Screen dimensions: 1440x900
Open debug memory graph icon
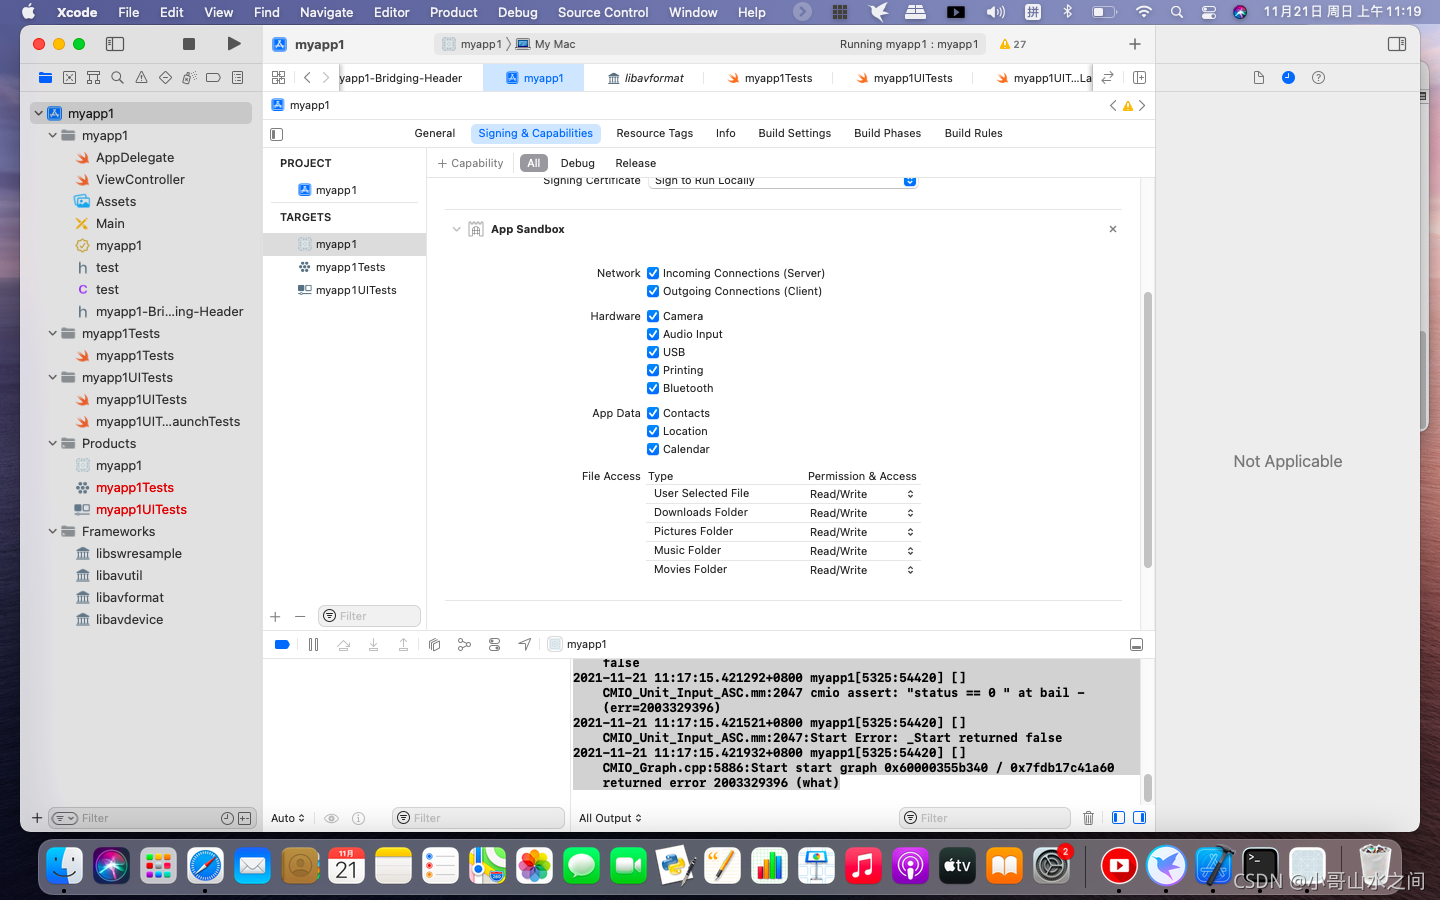click(x=464, y=645)
